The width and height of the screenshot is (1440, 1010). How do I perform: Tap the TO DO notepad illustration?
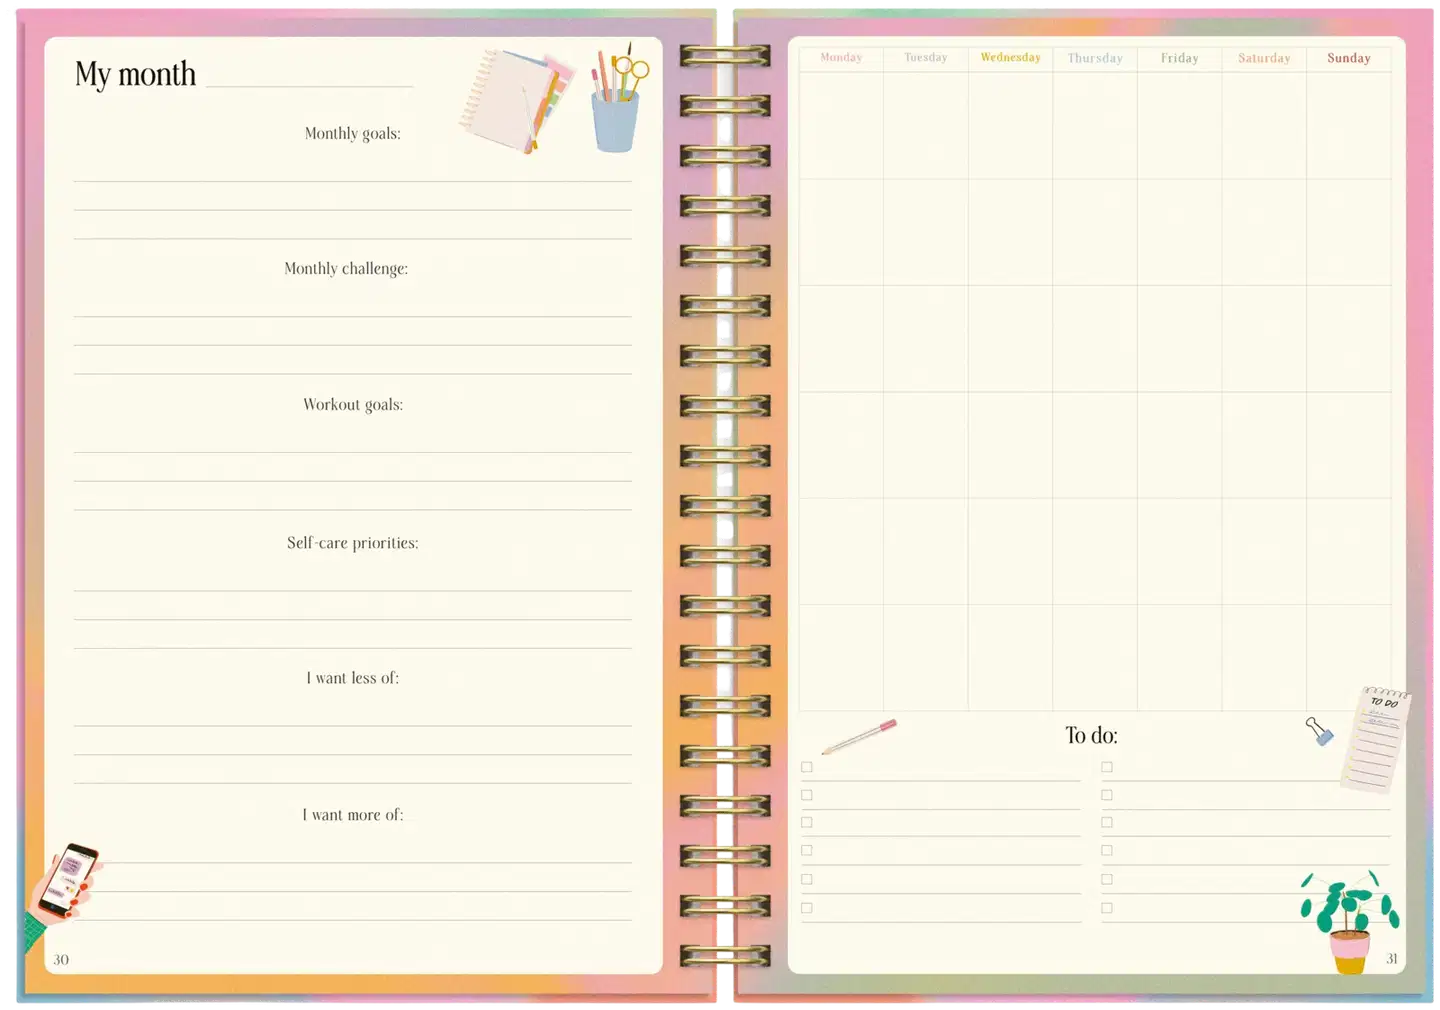click(1376, 739)
